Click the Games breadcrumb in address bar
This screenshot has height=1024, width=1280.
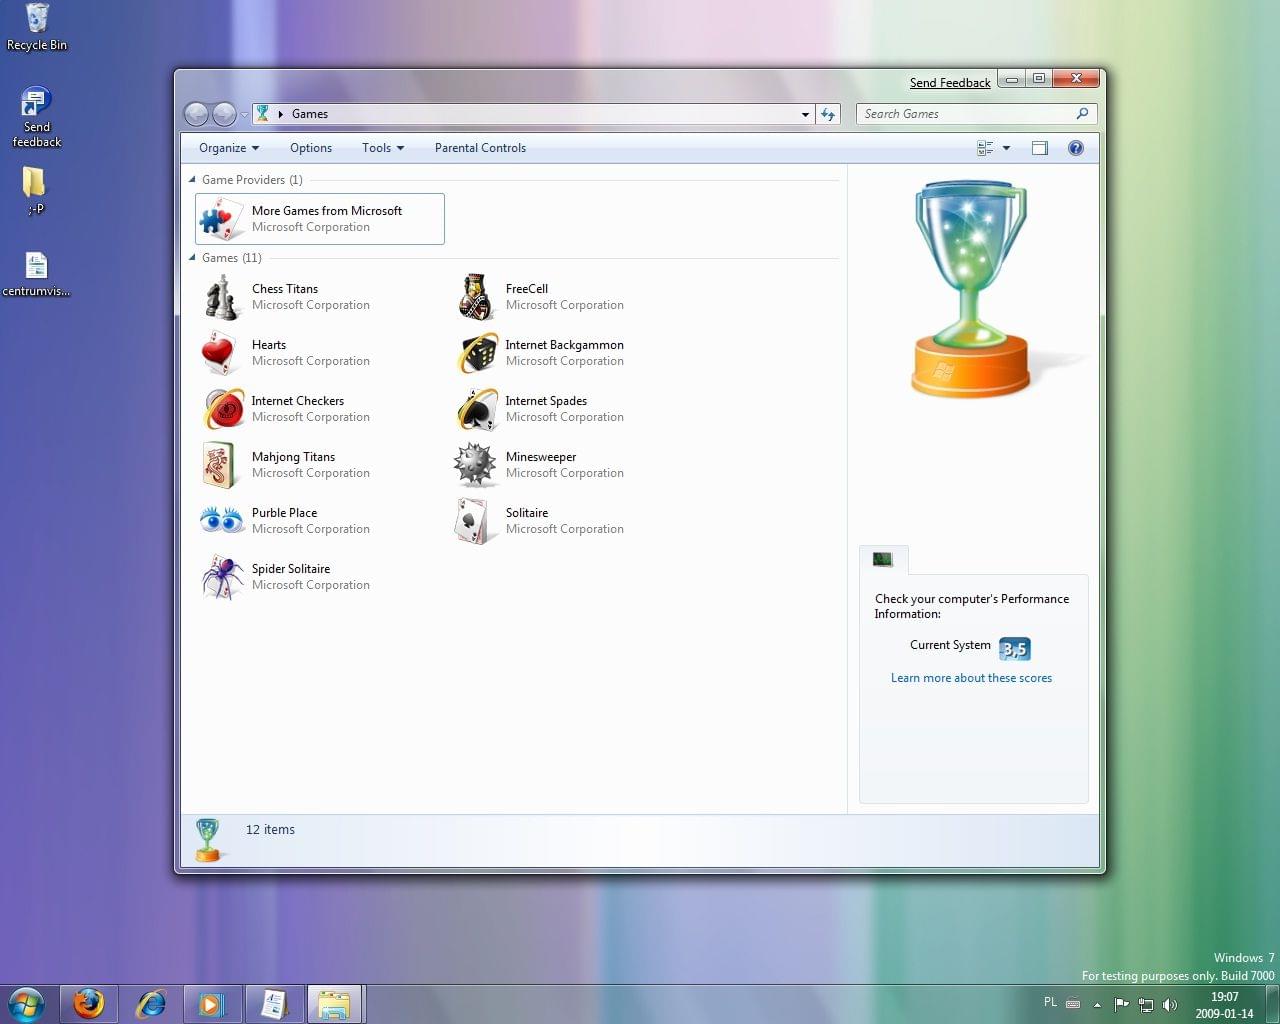coord(310,114)
